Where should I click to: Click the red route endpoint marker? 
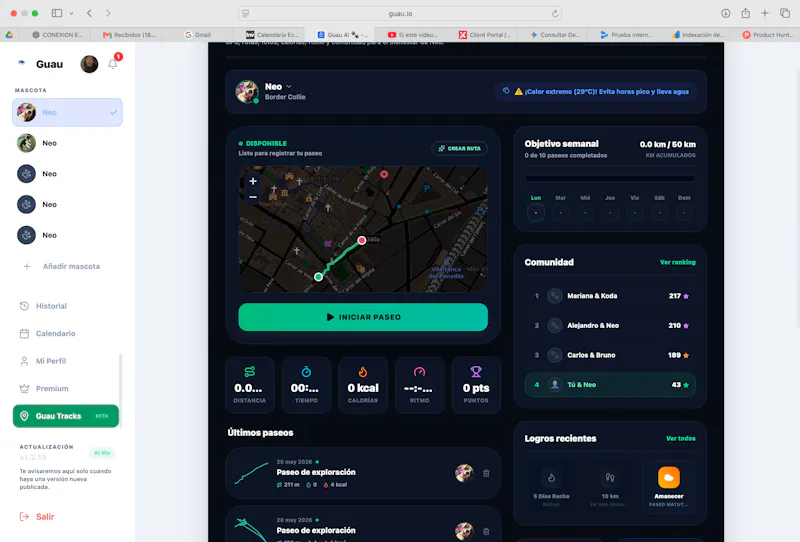362,240
